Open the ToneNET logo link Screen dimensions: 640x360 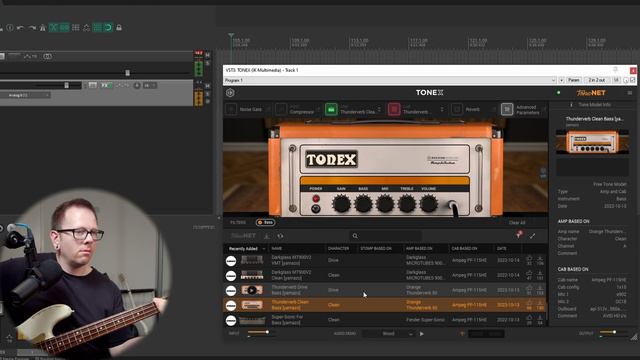click(x=591, y=93)
